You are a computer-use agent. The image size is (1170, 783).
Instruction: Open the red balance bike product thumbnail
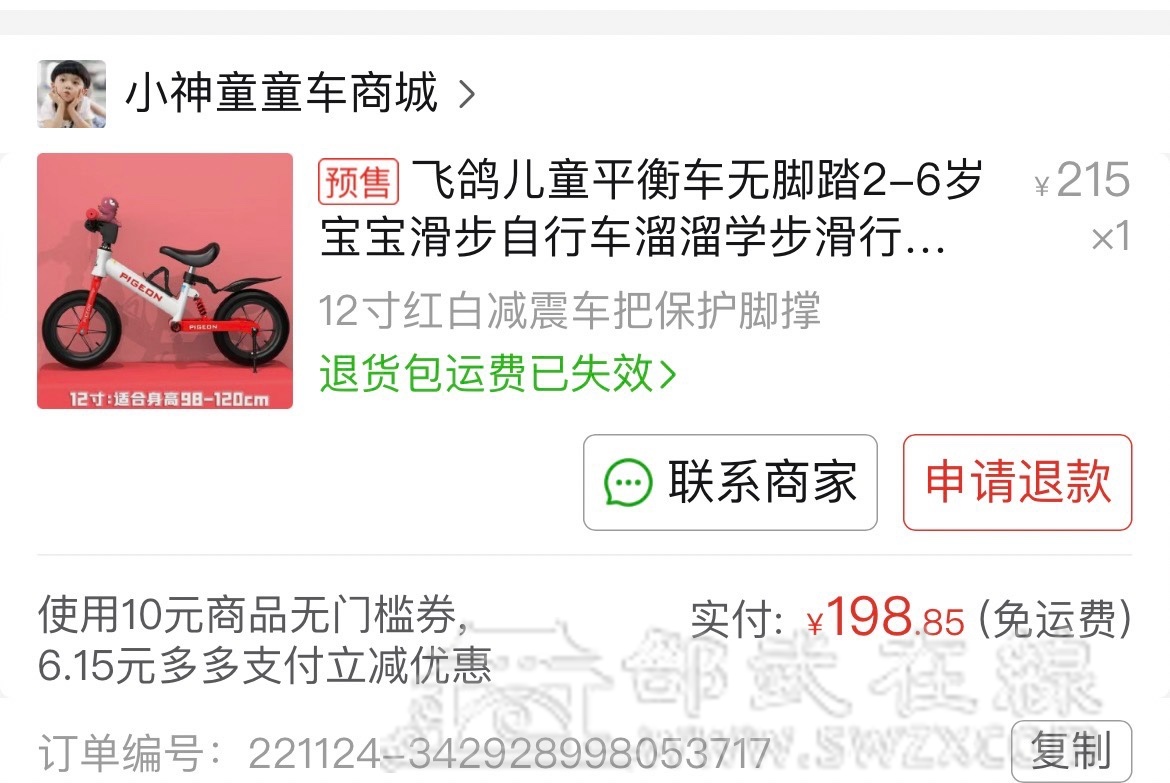[x=165, y=281]
